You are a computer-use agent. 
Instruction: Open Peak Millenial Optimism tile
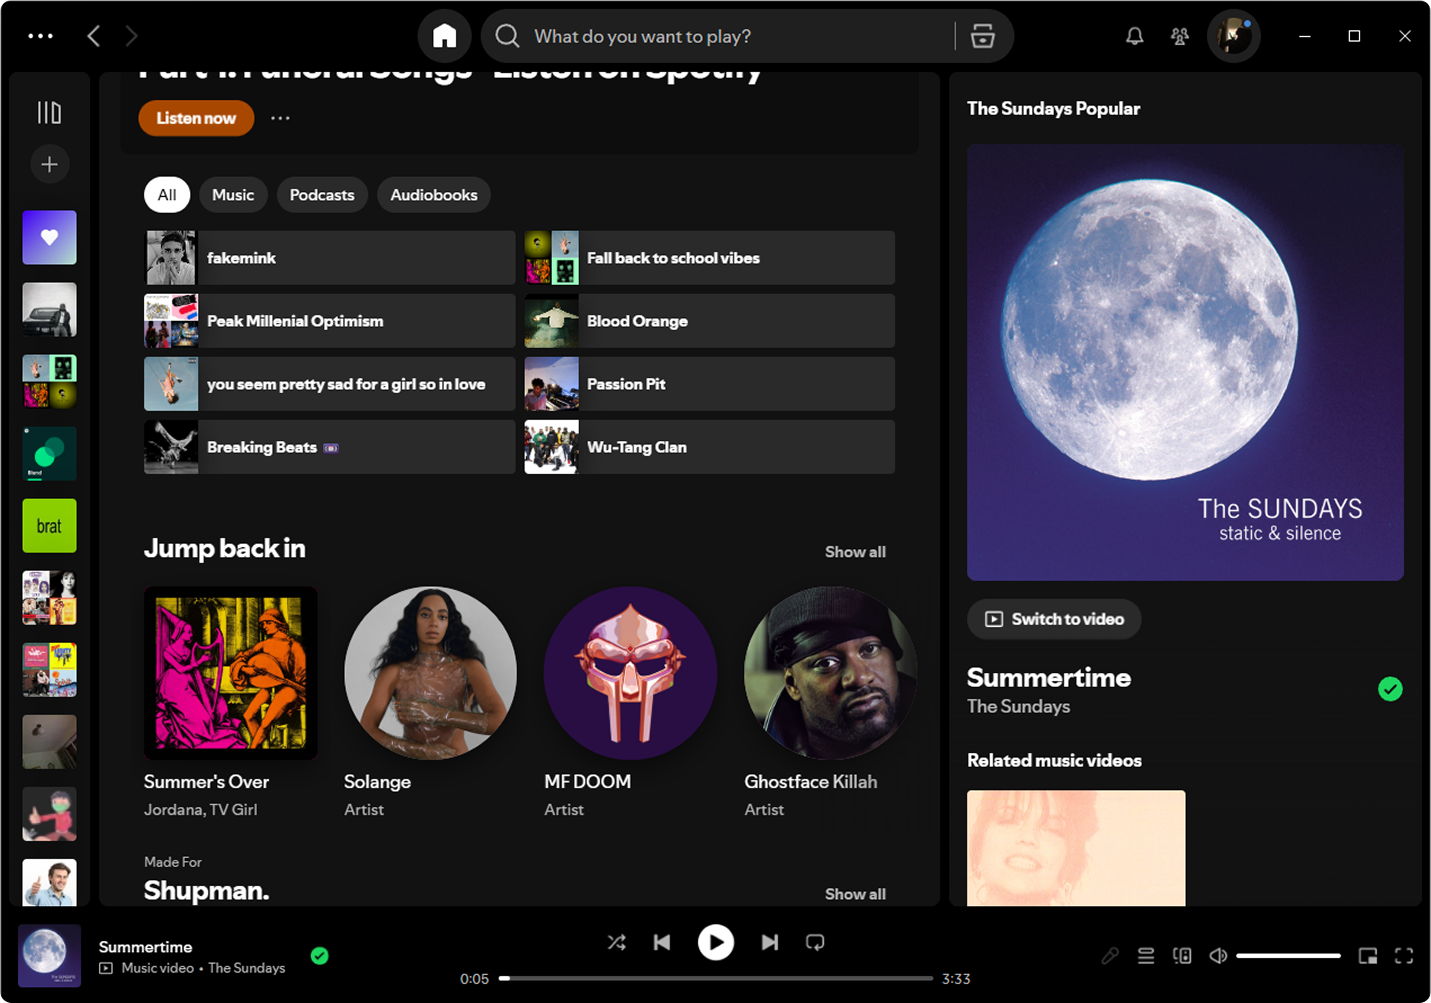[329, 321]
